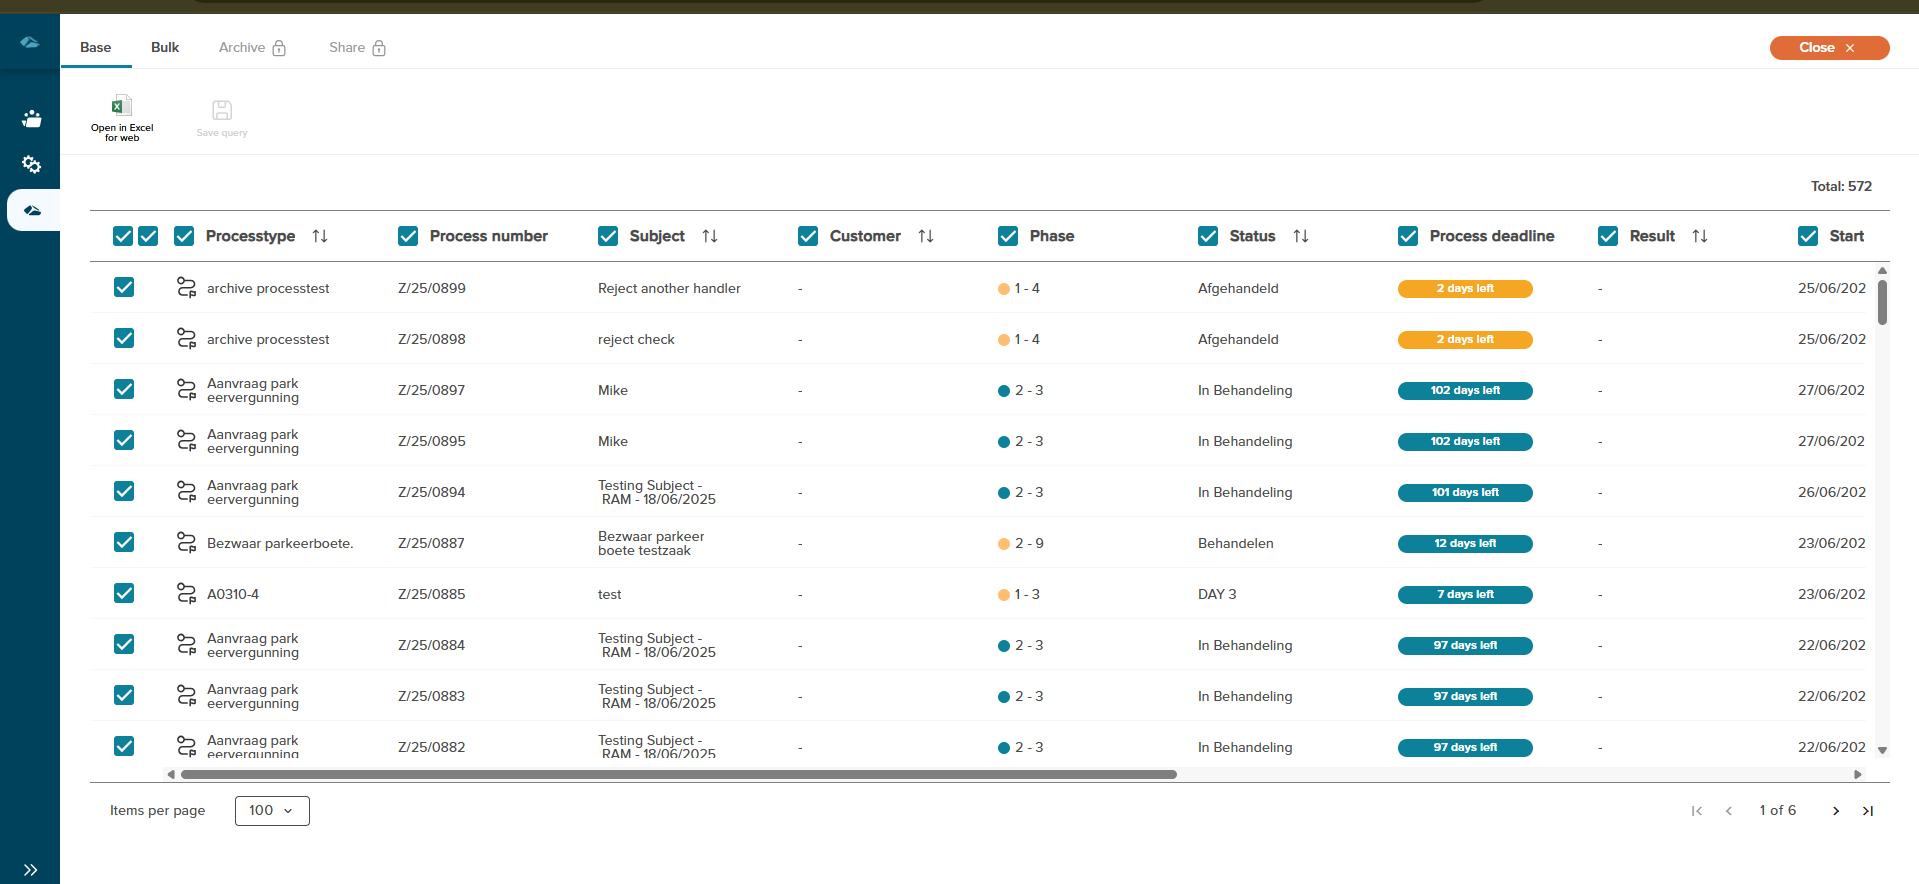Viewport: 1919px width, 884px height.
Task: Expand sidebar with double chevron icon
Action: click(x=30, y=869)
